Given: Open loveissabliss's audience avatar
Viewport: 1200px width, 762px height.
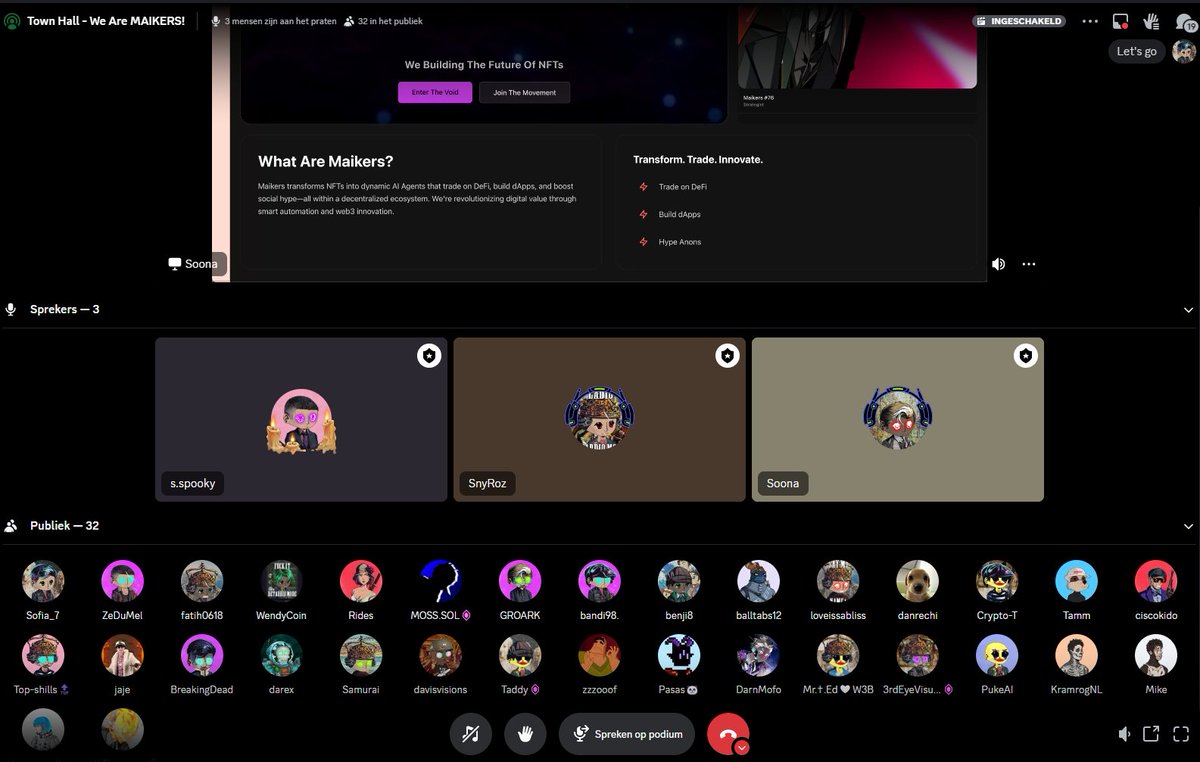Looking at the screenshot, I should (x=838, y=581).
